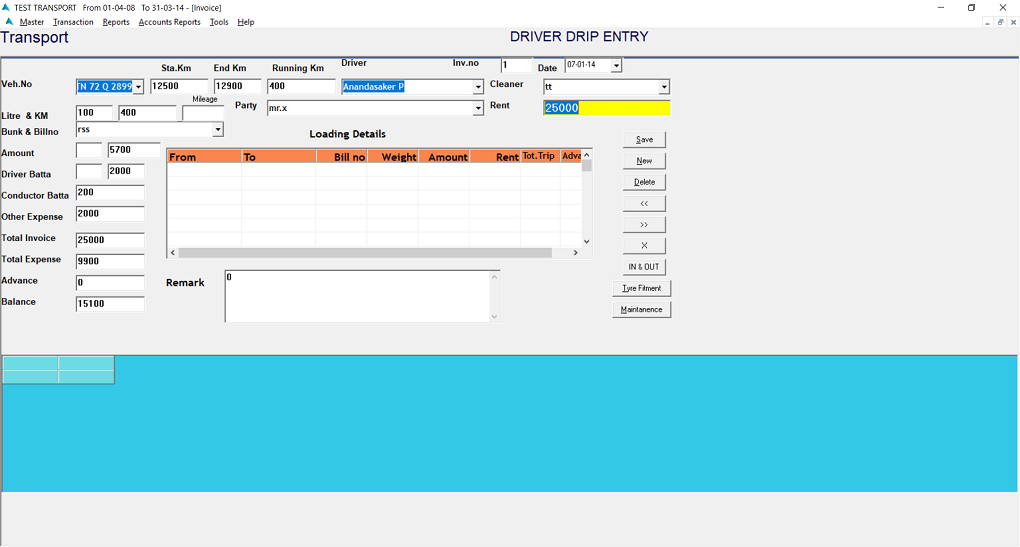
Task: Expand the Party dropdown
Action: pyautogui.click(x=478, y=108)
